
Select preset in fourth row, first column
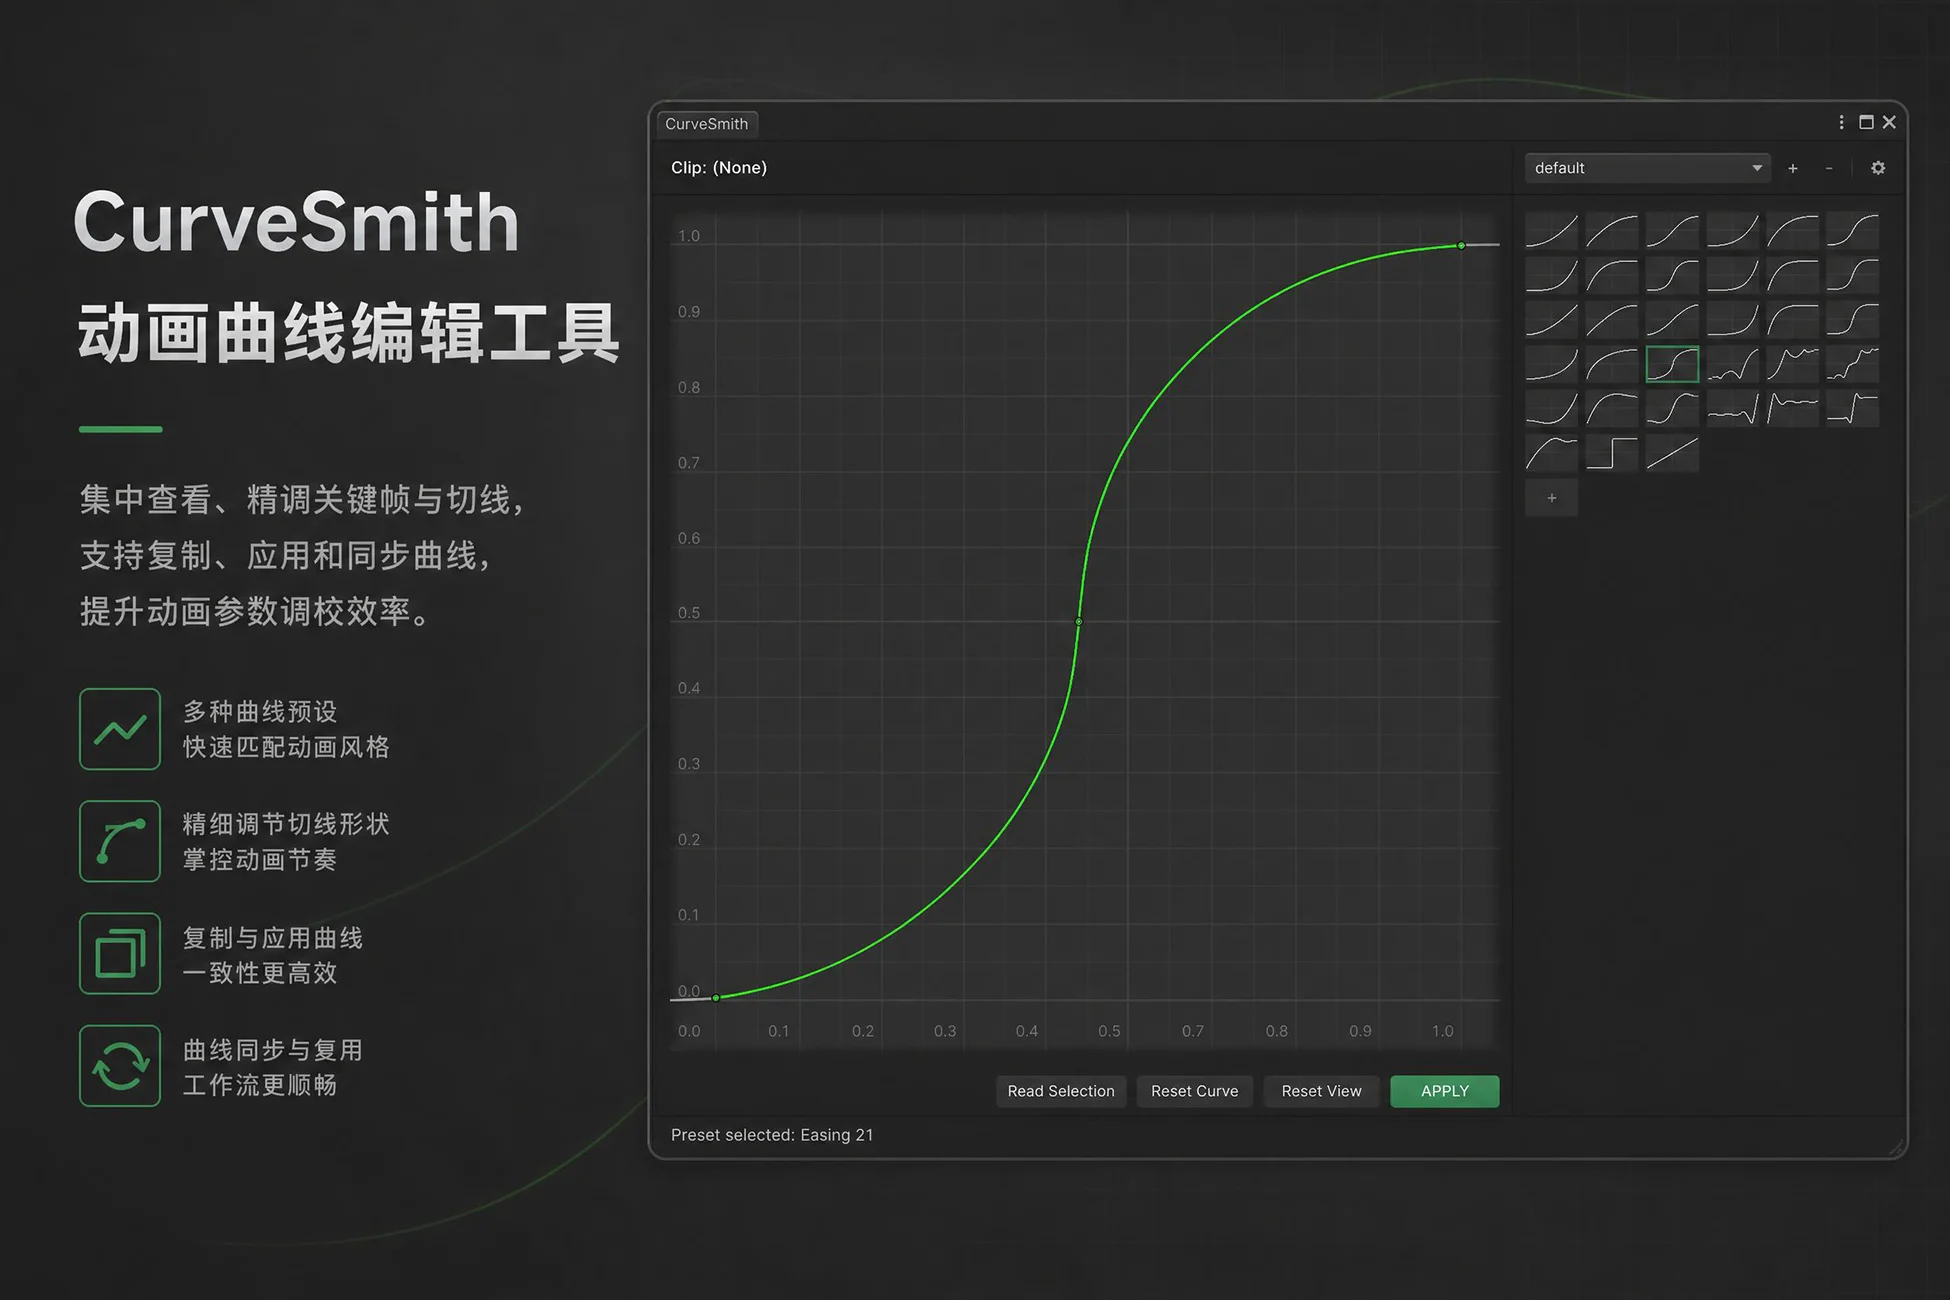click(1552, 364)
